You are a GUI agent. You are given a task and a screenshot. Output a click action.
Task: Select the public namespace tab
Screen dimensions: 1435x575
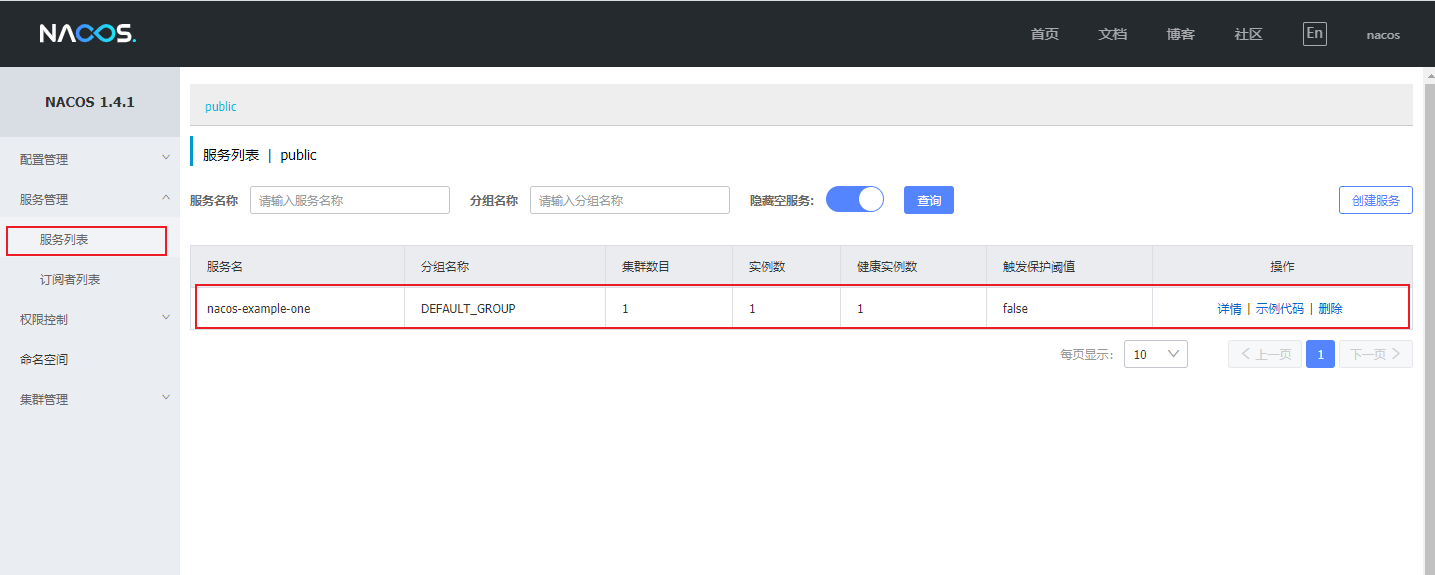pyautogui.click(x=221, y=106)
